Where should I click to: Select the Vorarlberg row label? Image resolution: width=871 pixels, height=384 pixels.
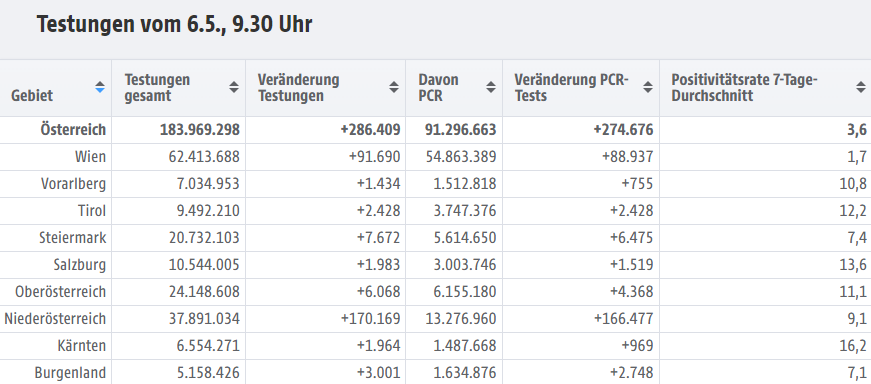(x=73, y=184)
